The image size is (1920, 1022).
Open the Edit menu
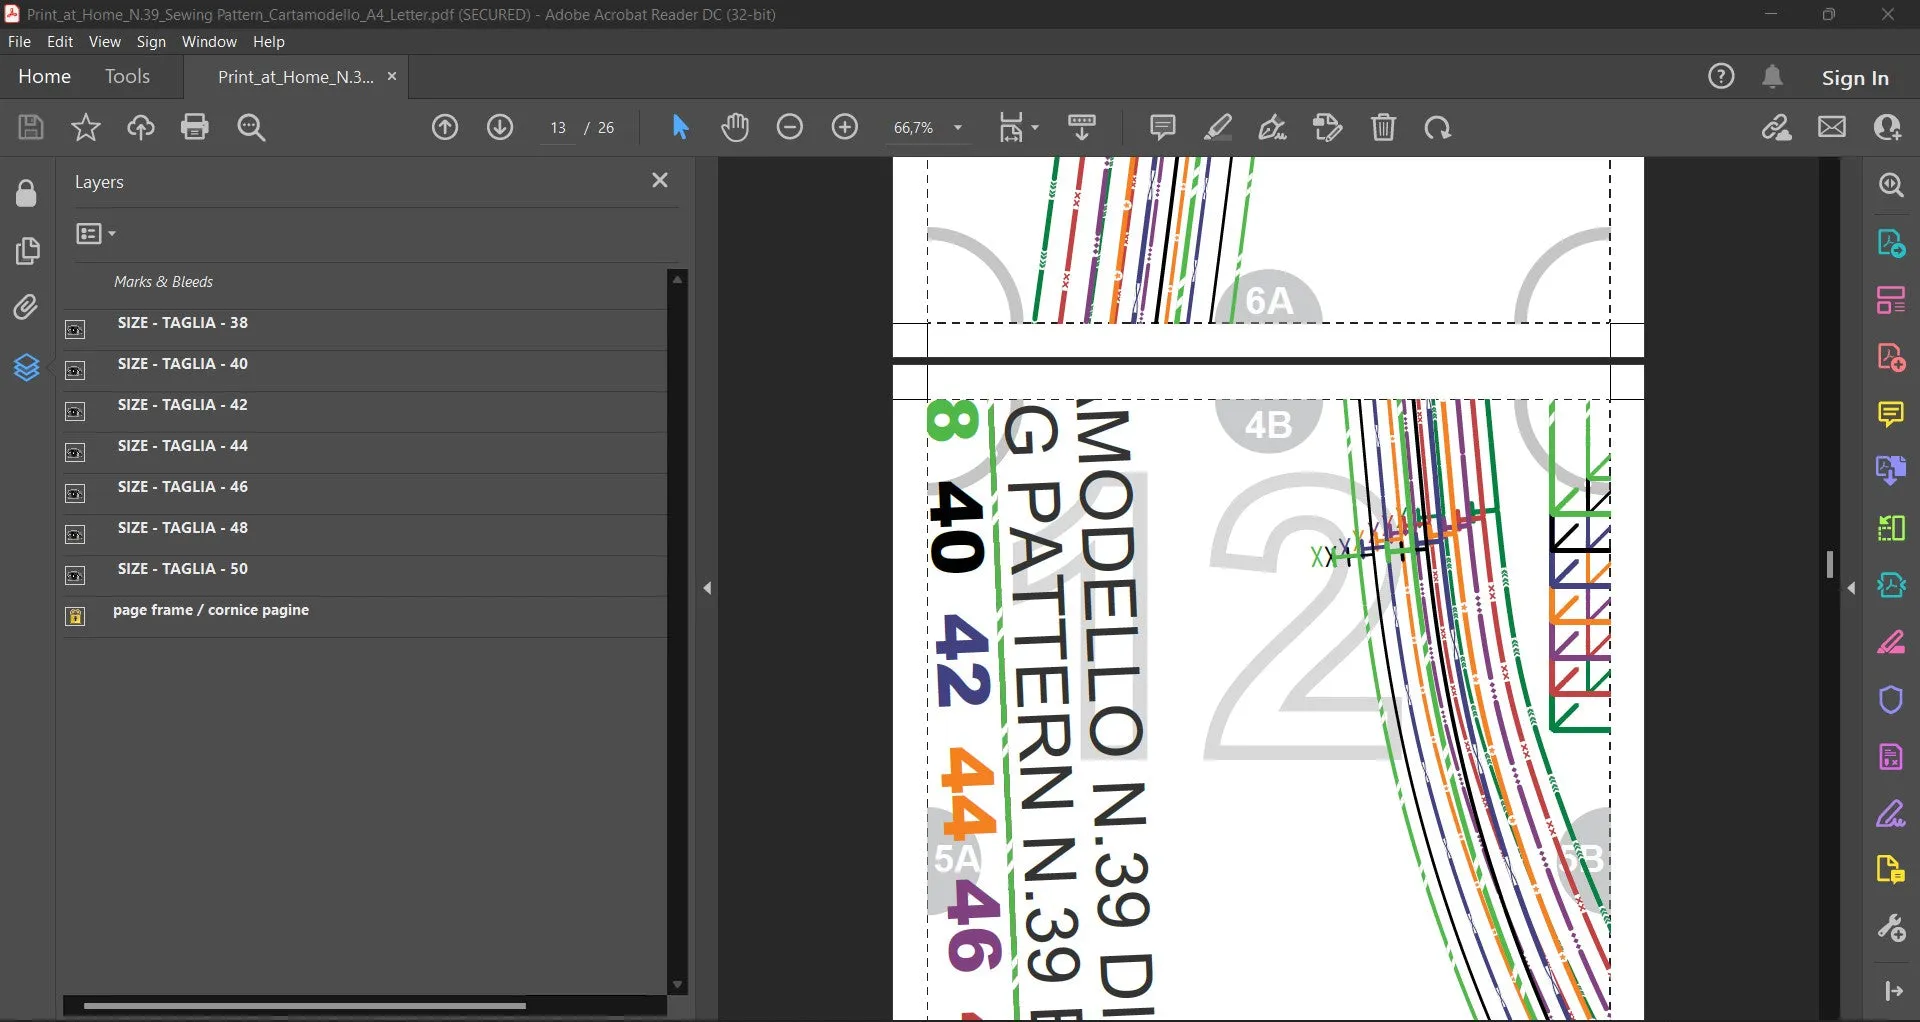pos(60,42)
